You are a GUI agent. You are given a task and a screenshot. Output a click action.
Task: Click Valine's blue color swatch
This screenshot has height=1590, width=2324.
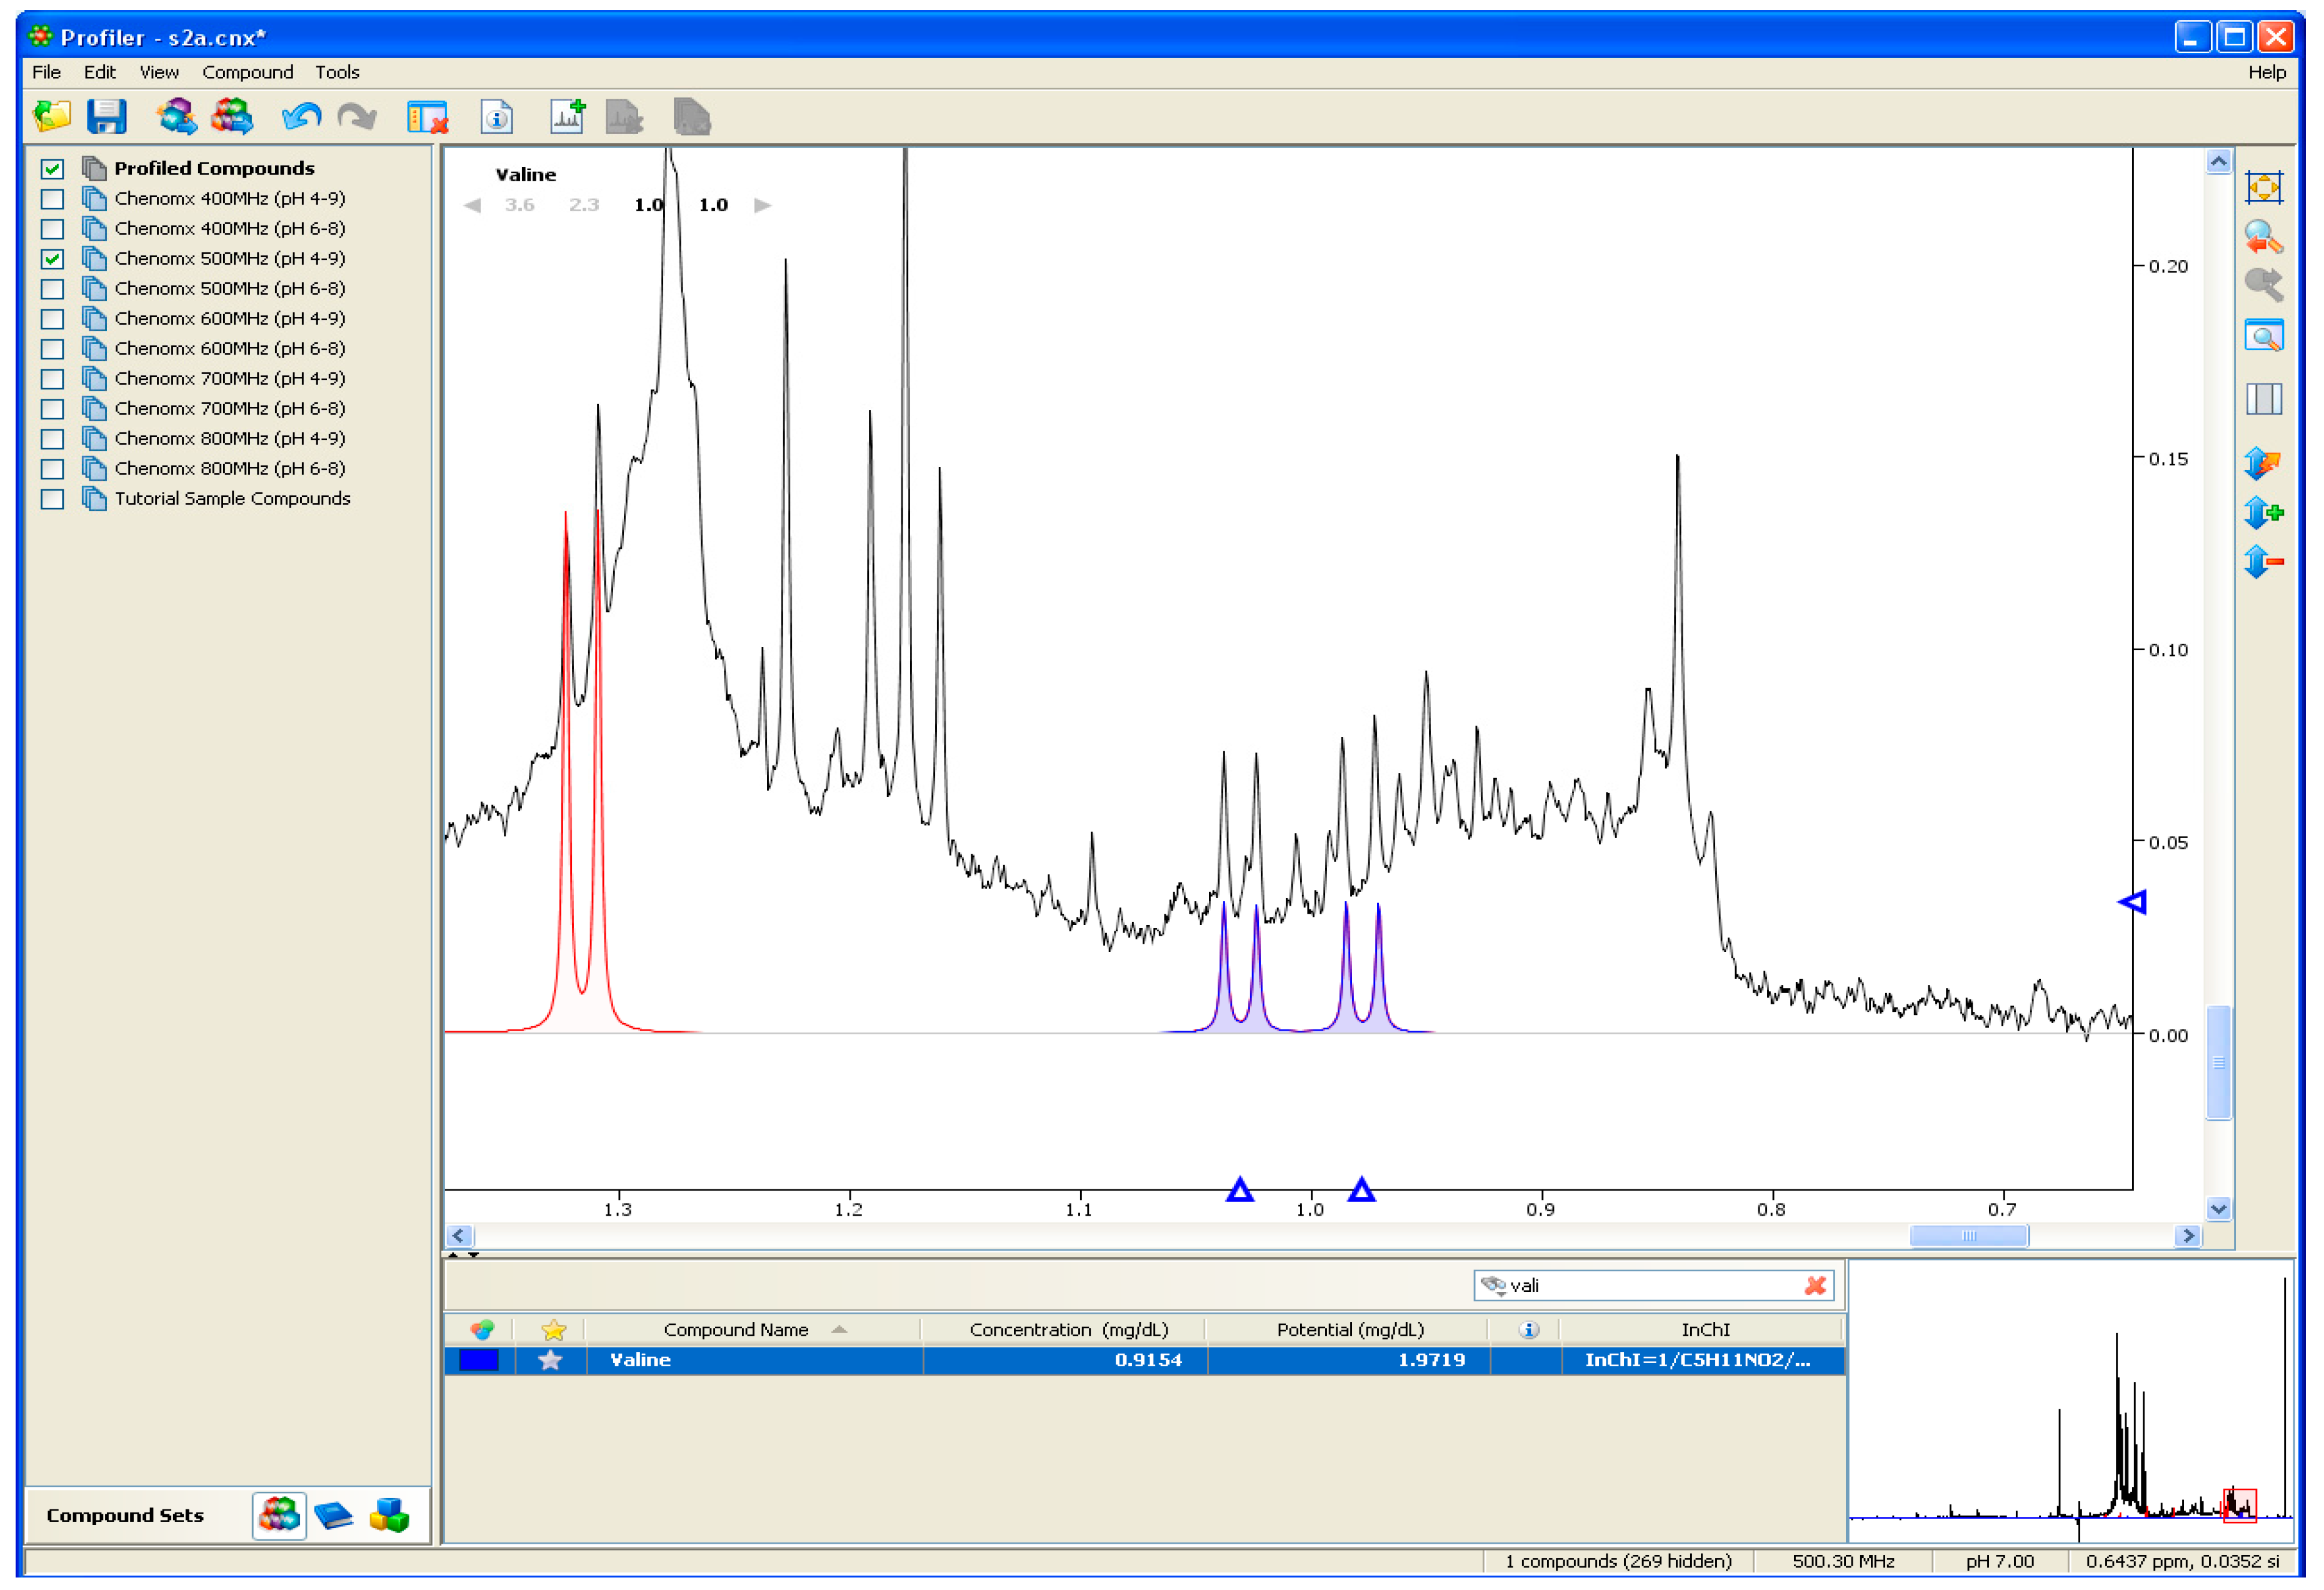(x=478, y=1360)
